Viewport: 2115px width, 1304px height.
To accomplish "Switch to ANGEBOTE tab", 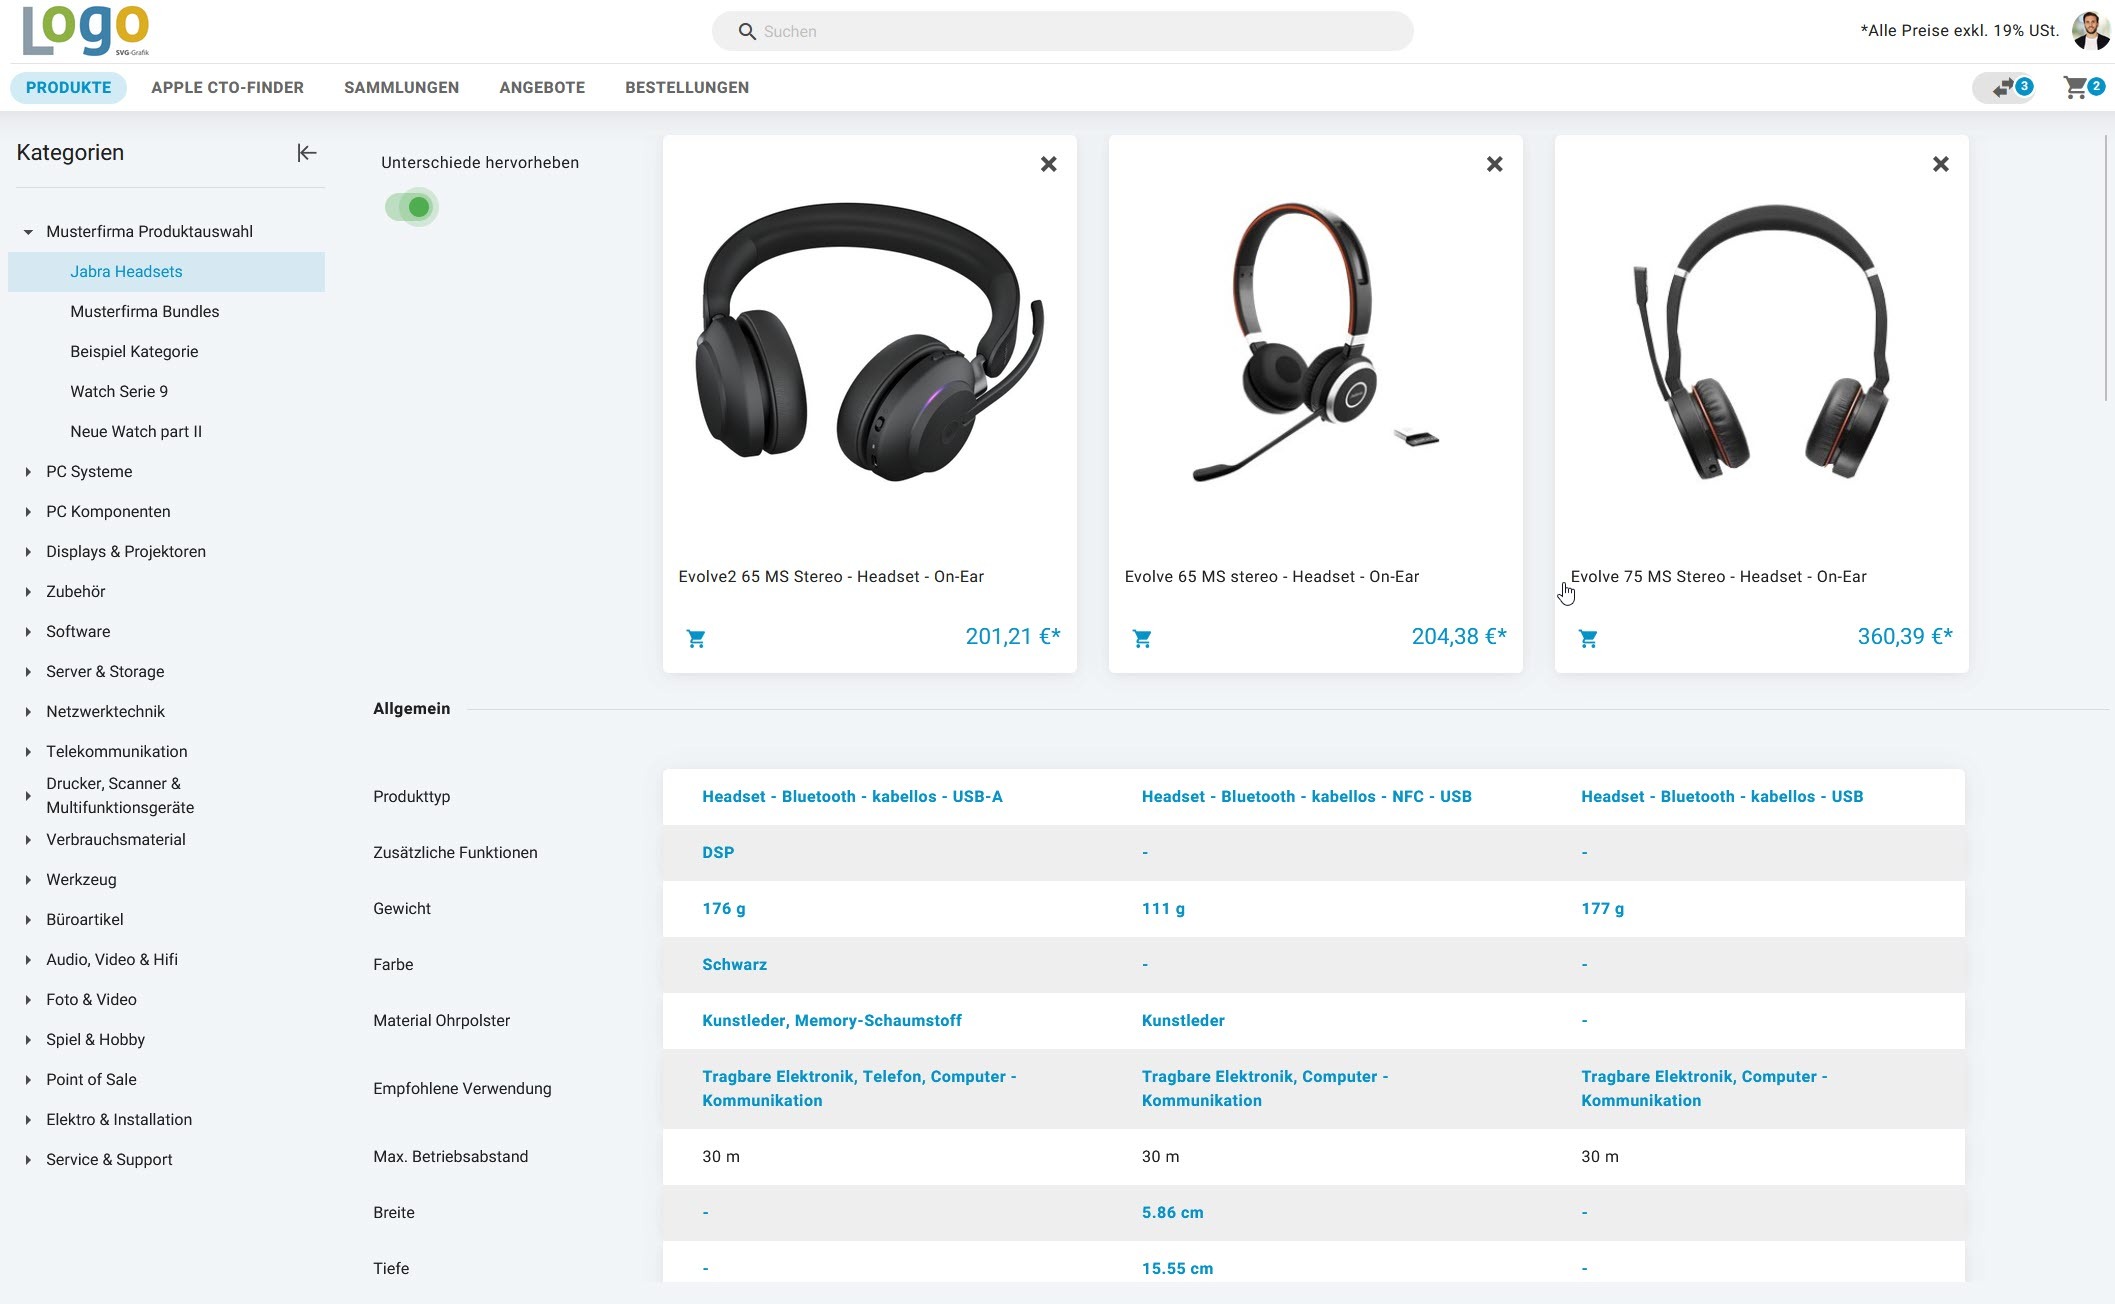I will [542, 88].
